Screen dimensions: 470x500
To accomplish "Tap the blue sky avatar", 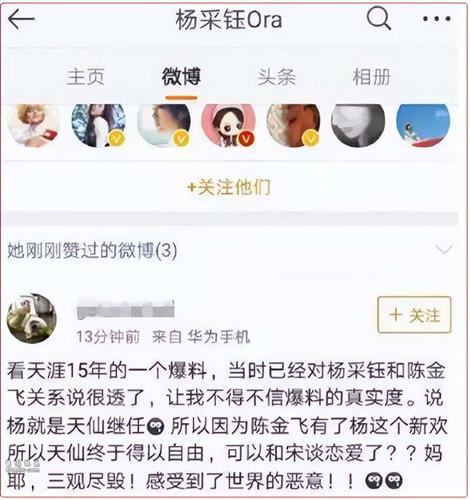I will pyautogui.click(x=423, y=125).
